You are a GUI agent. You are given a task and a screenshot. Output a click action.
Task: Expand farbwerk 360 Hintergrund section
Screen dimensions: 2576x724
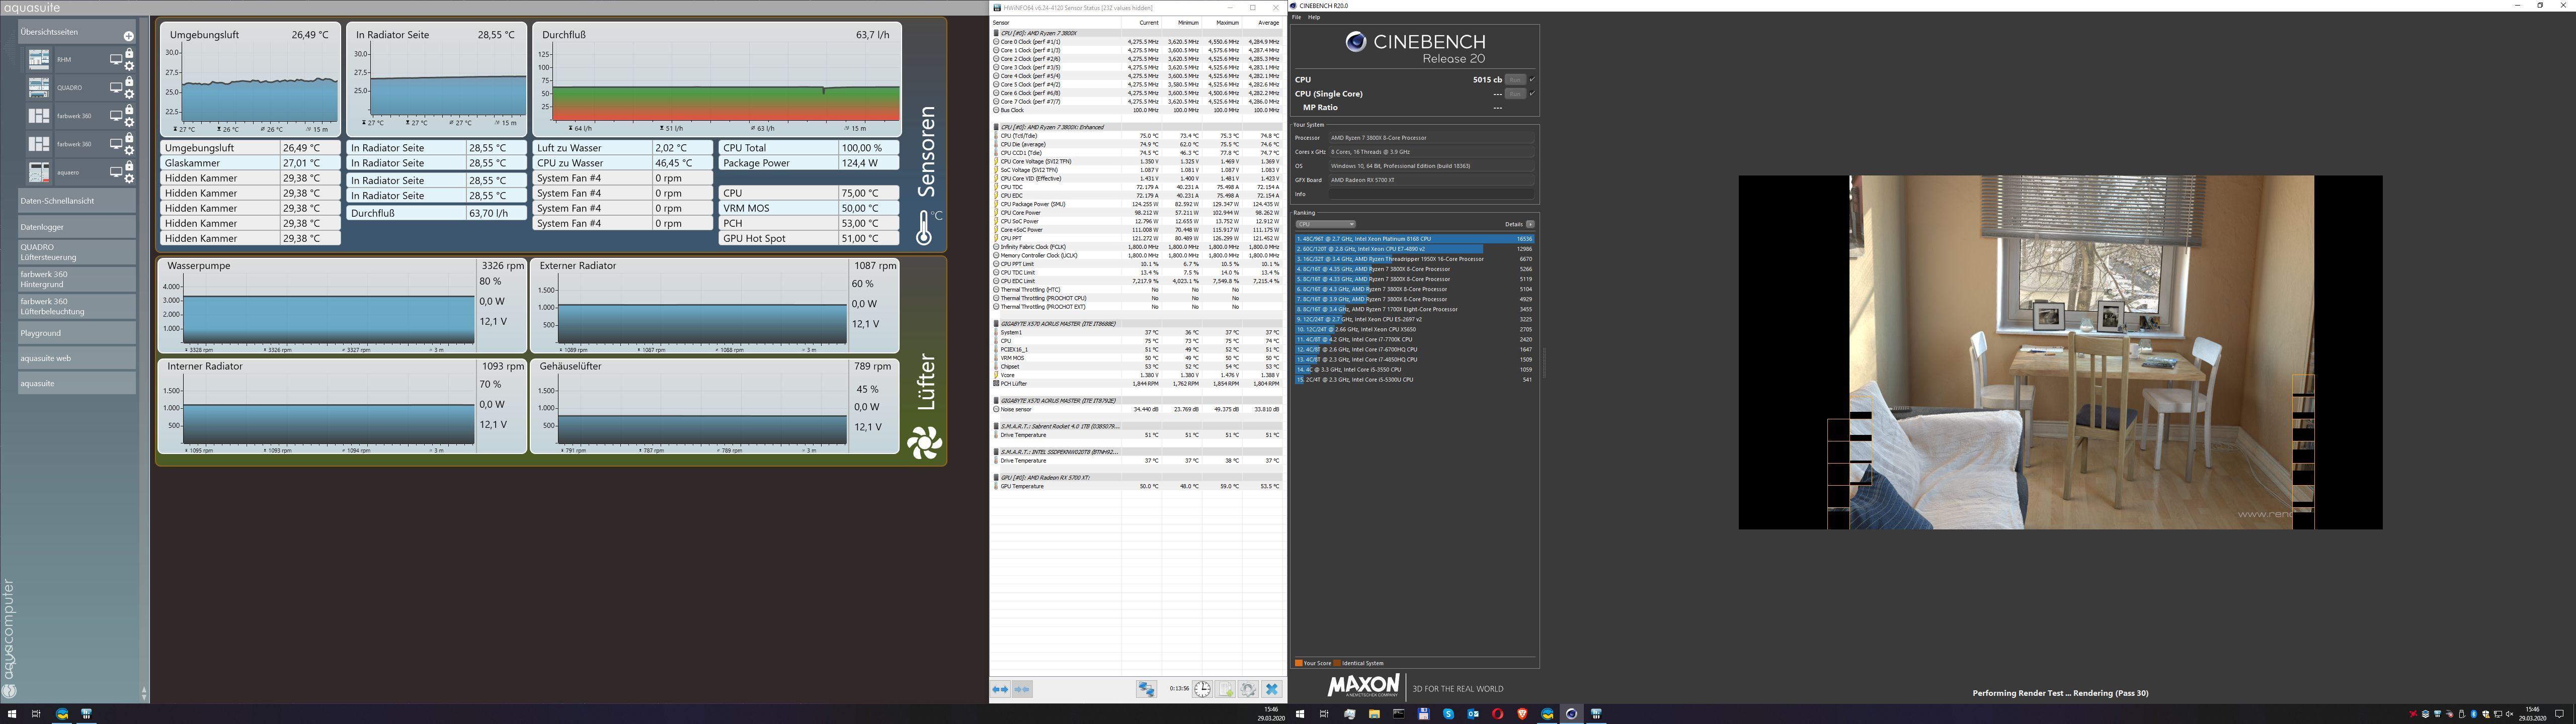tap(77, 279)
